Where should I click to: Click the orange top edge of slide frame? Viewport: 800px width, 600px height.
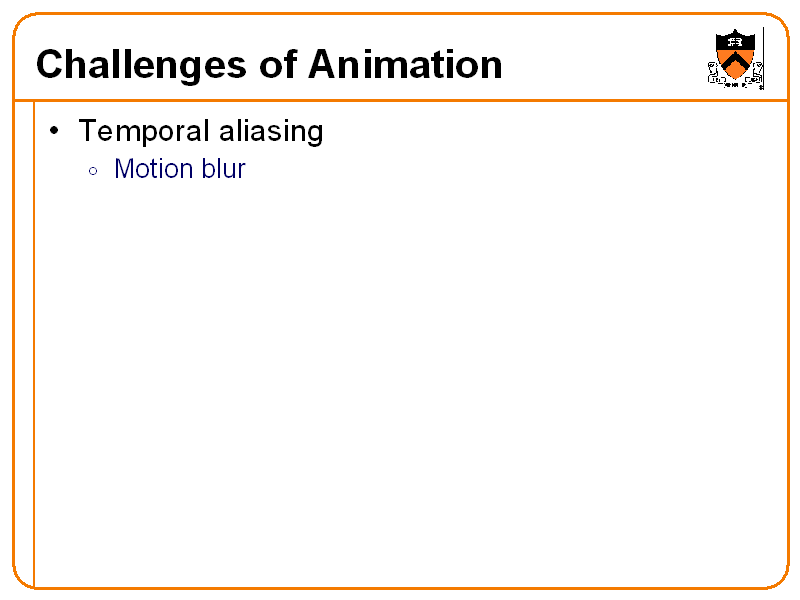point(400,14)
